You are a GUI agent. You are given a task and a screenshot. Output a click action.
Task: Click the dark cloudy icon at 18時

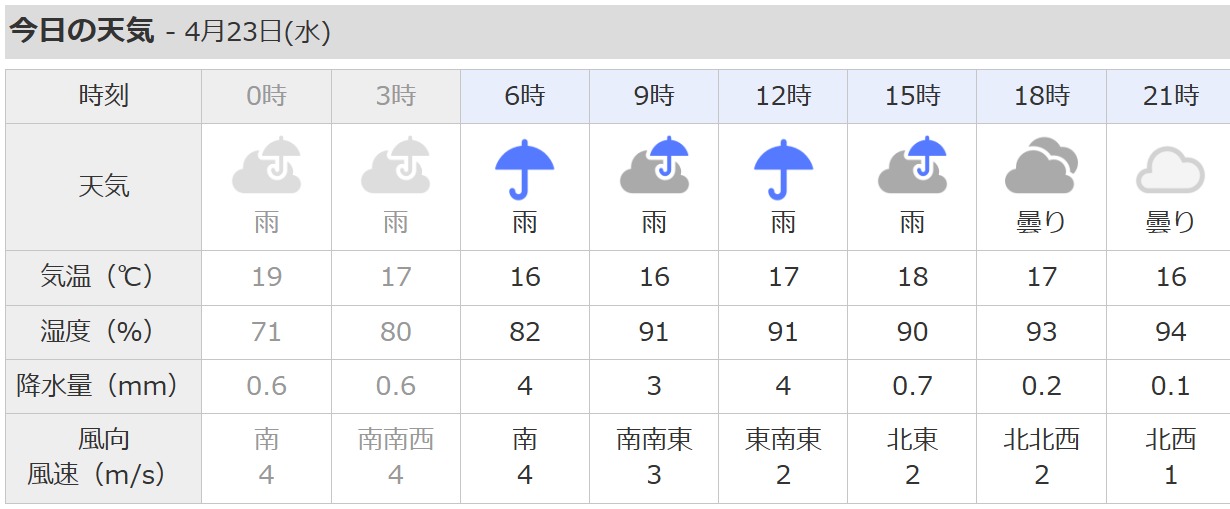(1041, 166)
